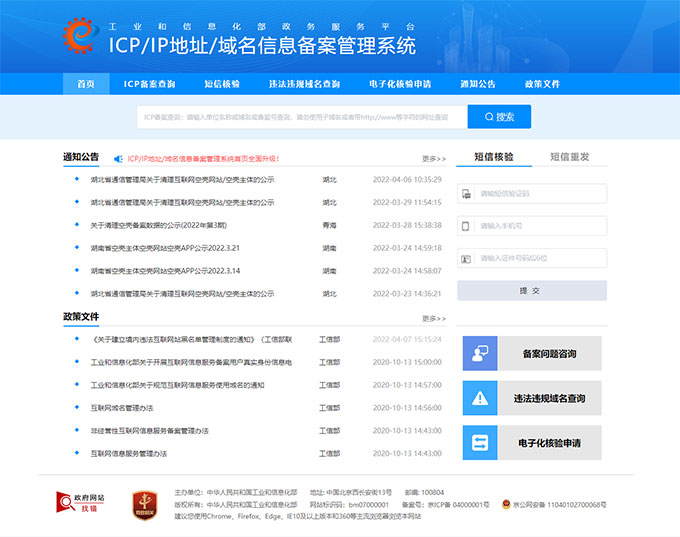Open ICP备案查询 in the navigation bar
This screenshot has height=537, width=680.
click(149, 84)
